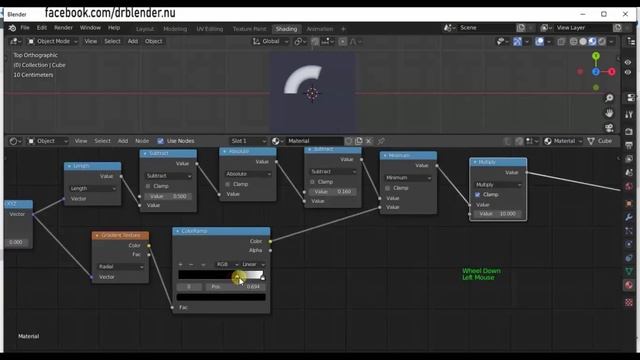This screenshot has height=360, width=640.
Task: Click the Blender logo icon in menu bar
Action: coord(12,28)
